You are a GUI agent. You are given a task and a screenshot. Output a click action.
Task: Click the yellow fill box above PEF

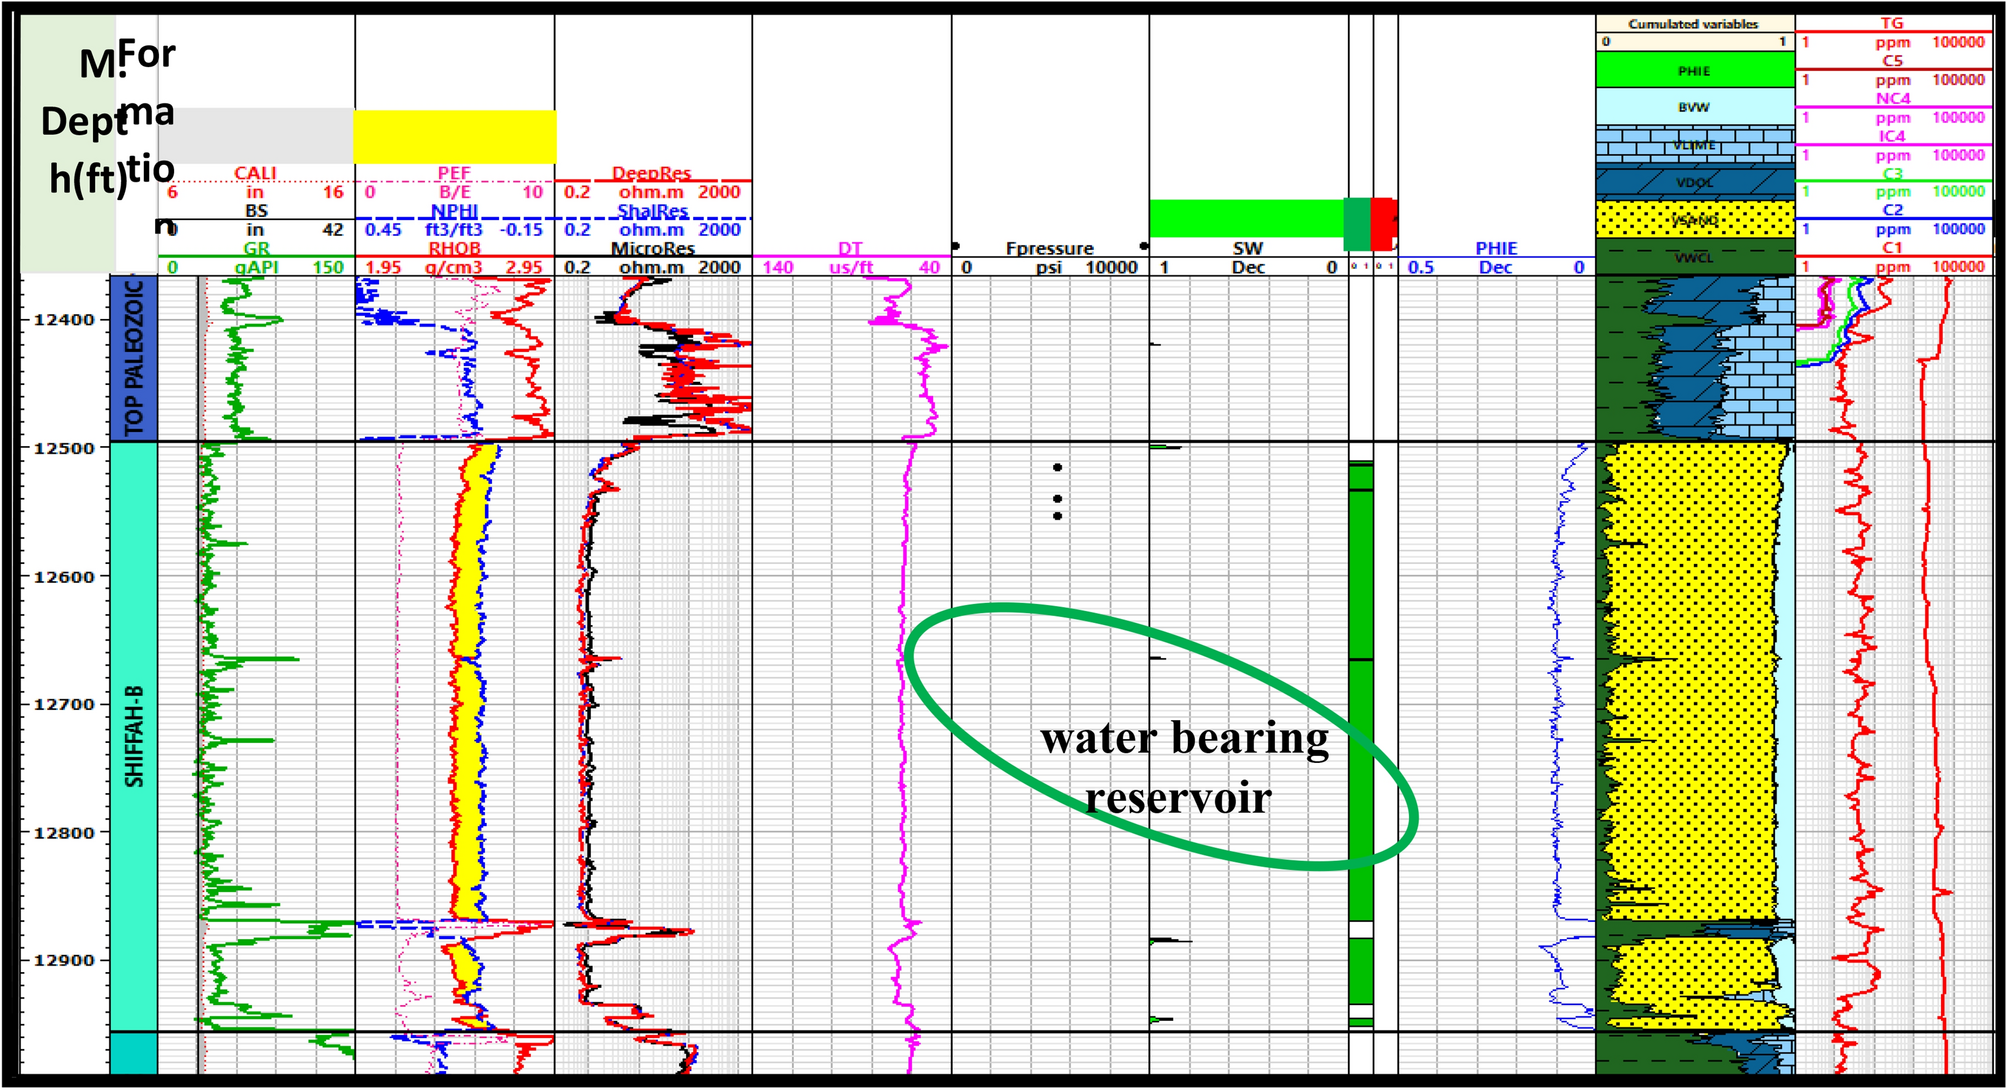455,137
